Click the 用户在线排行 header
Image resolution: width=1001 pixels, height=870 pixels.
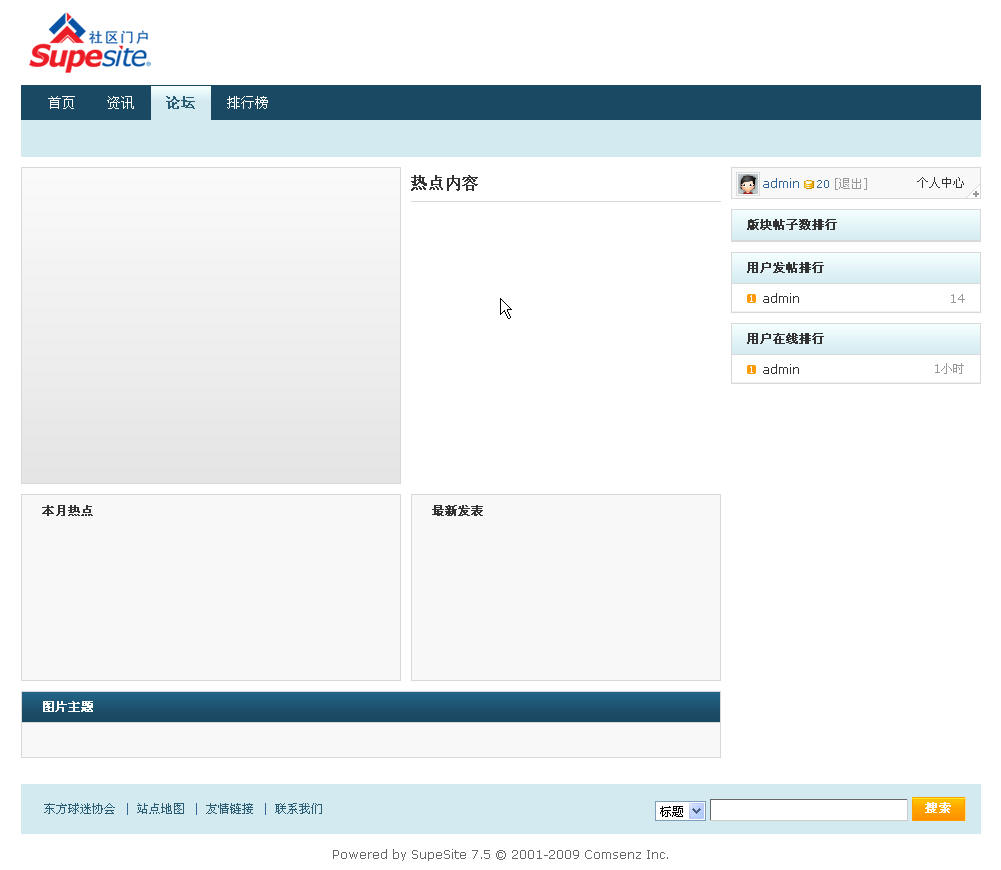tap(855, 339)
